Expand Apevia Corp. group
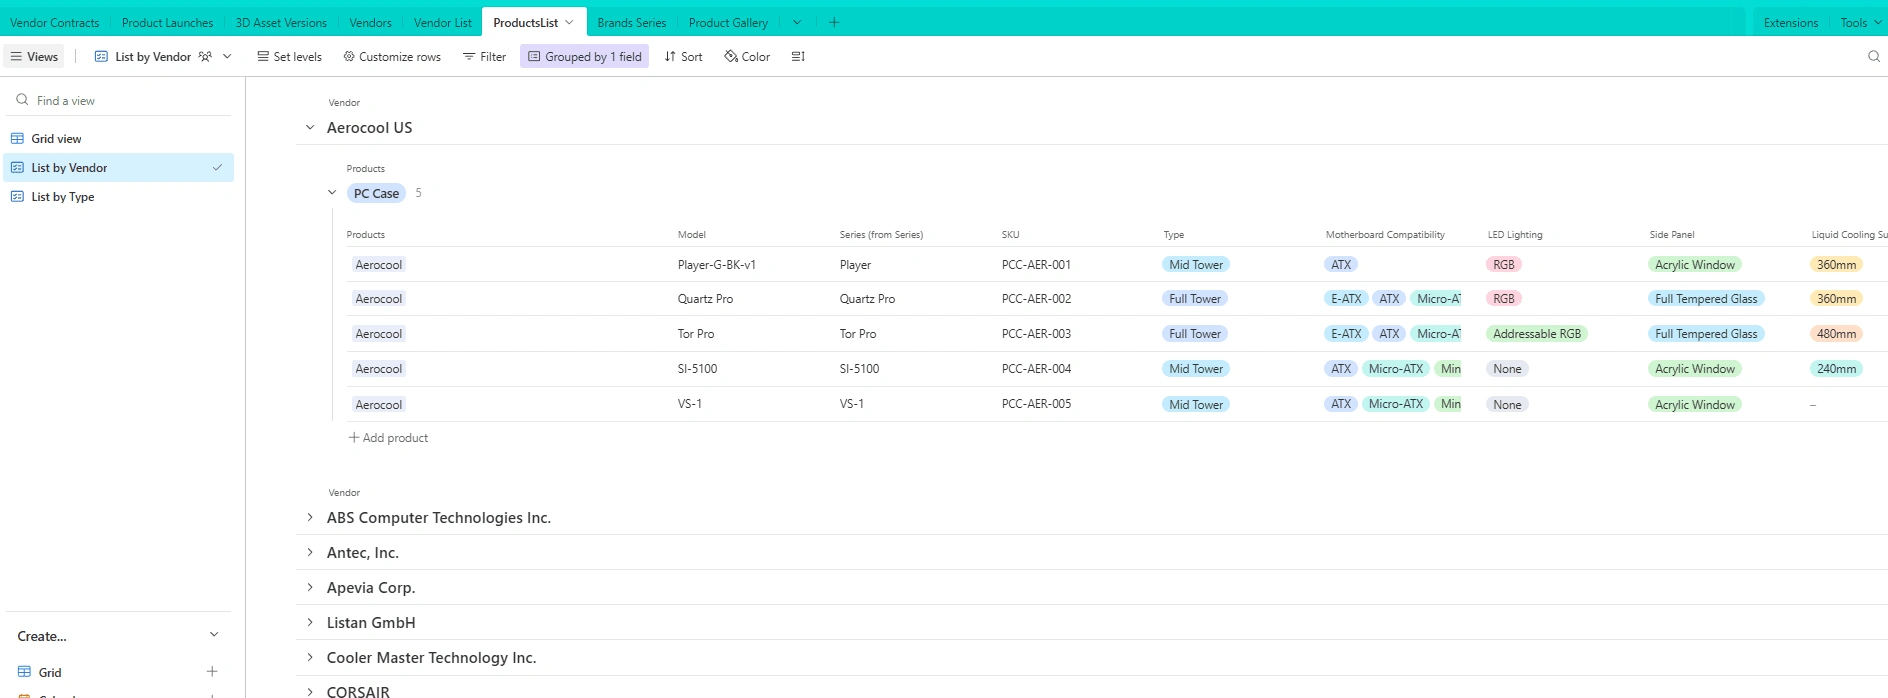This screenshot has height=698, width=1888. tap(310, 588)
